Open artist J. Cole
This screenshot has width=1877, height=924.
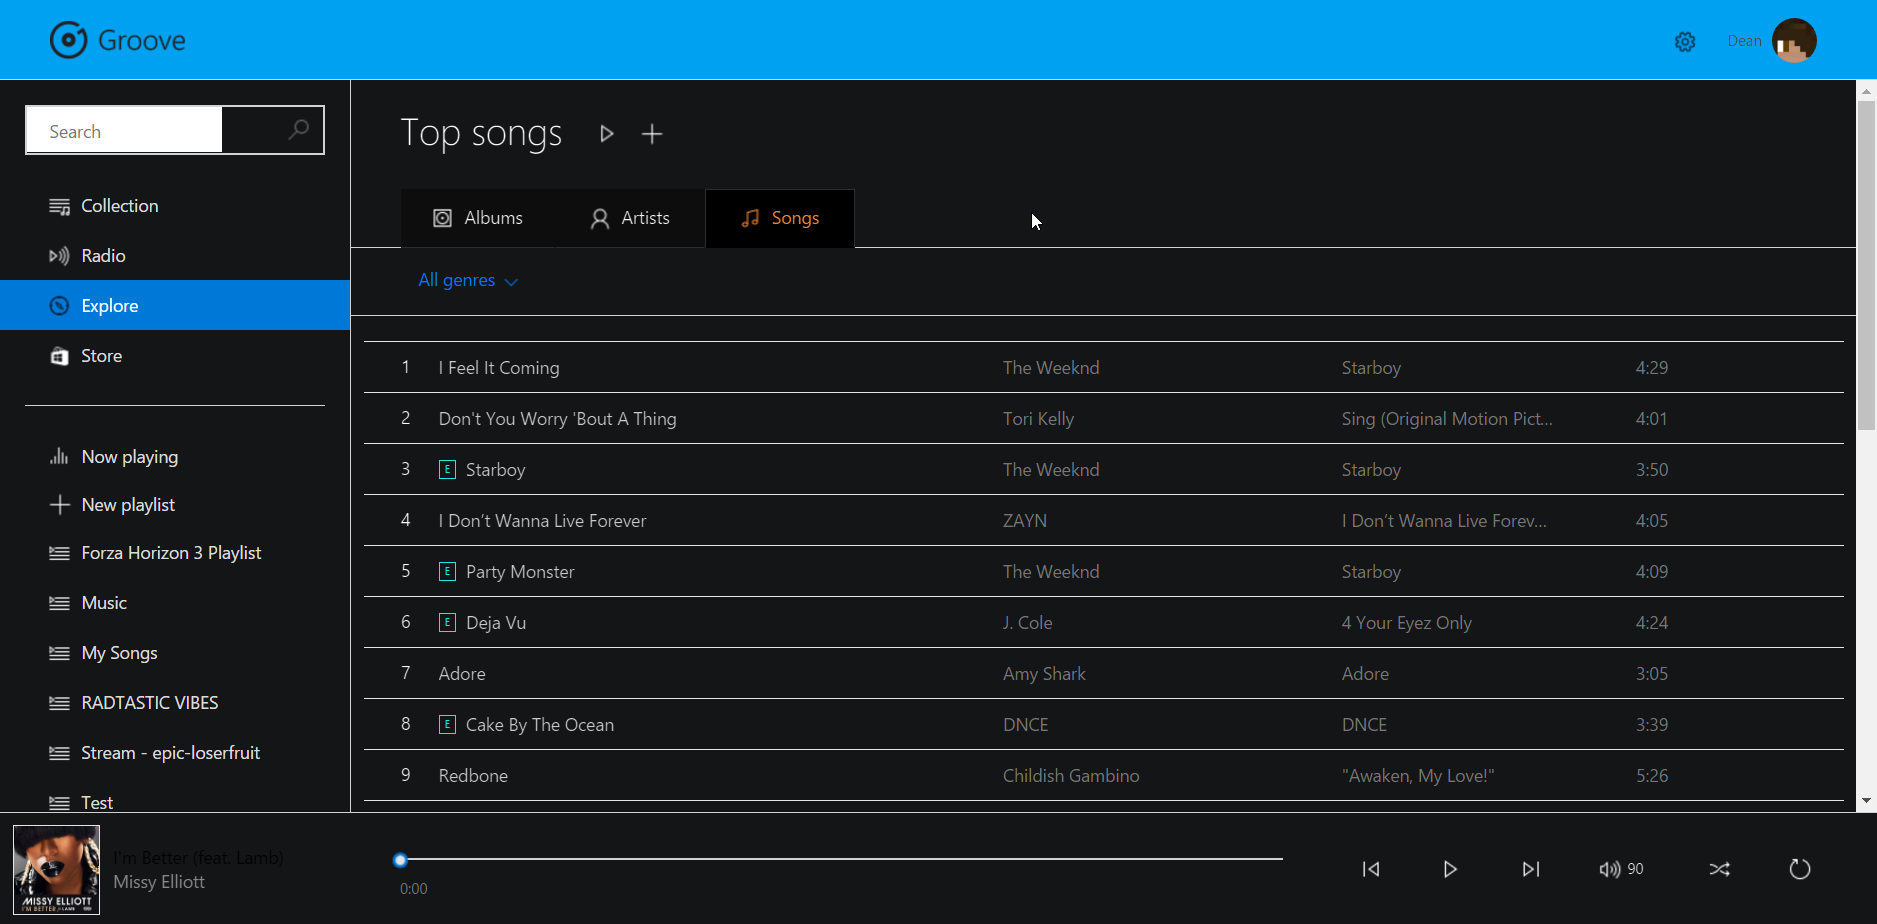(x=1027, y=623)
